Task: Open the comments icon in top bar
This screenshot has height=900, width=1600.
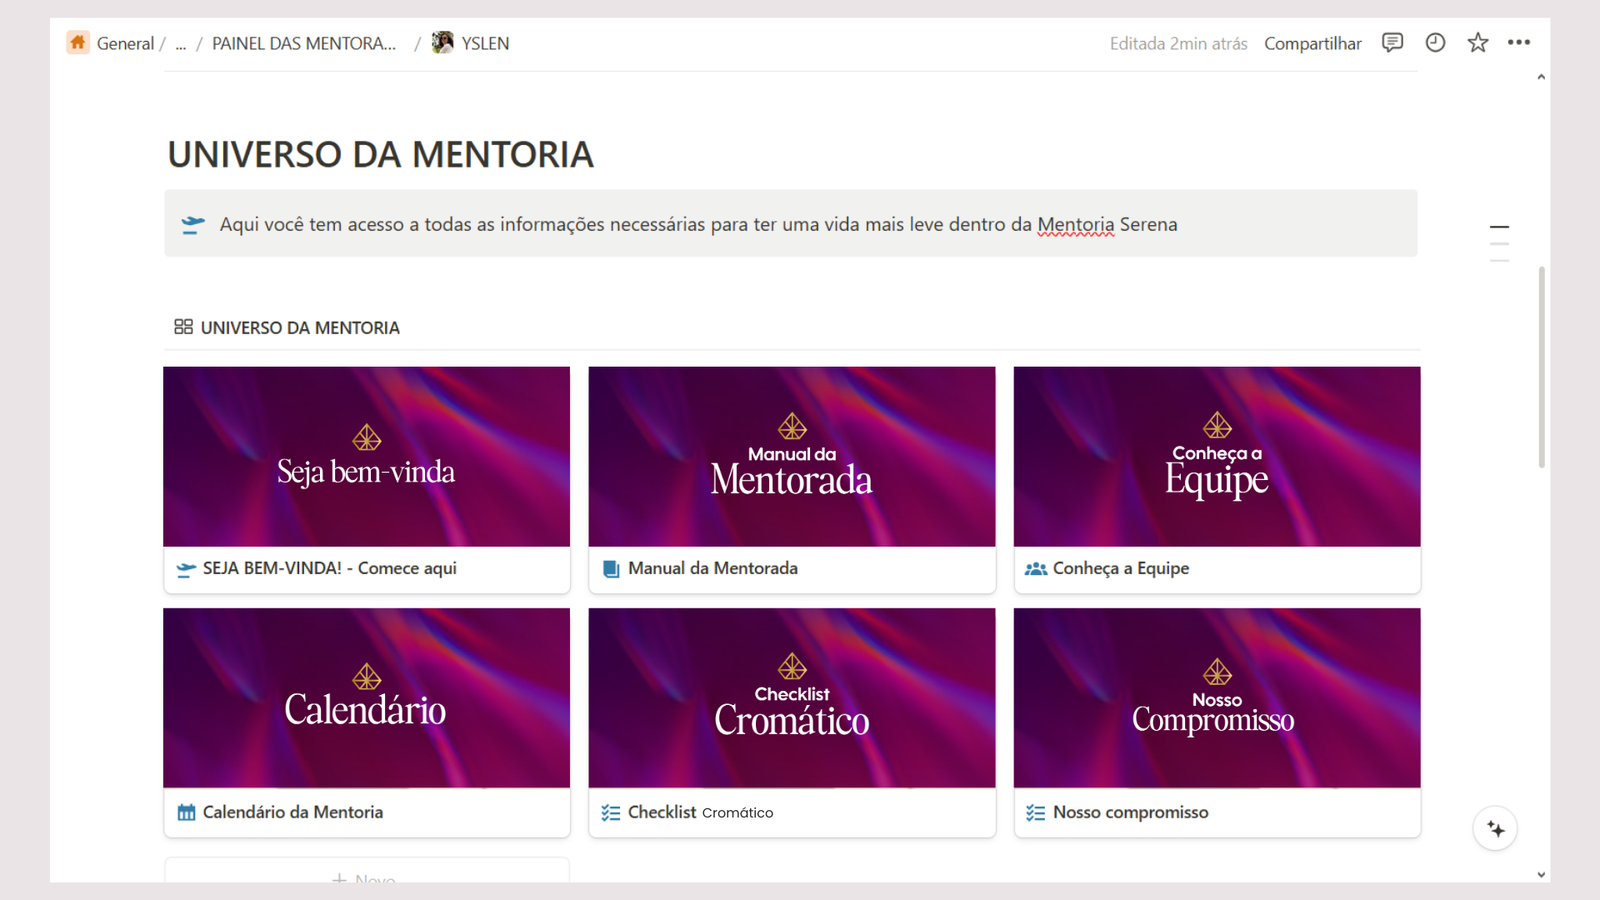Action: point(1392,43)
